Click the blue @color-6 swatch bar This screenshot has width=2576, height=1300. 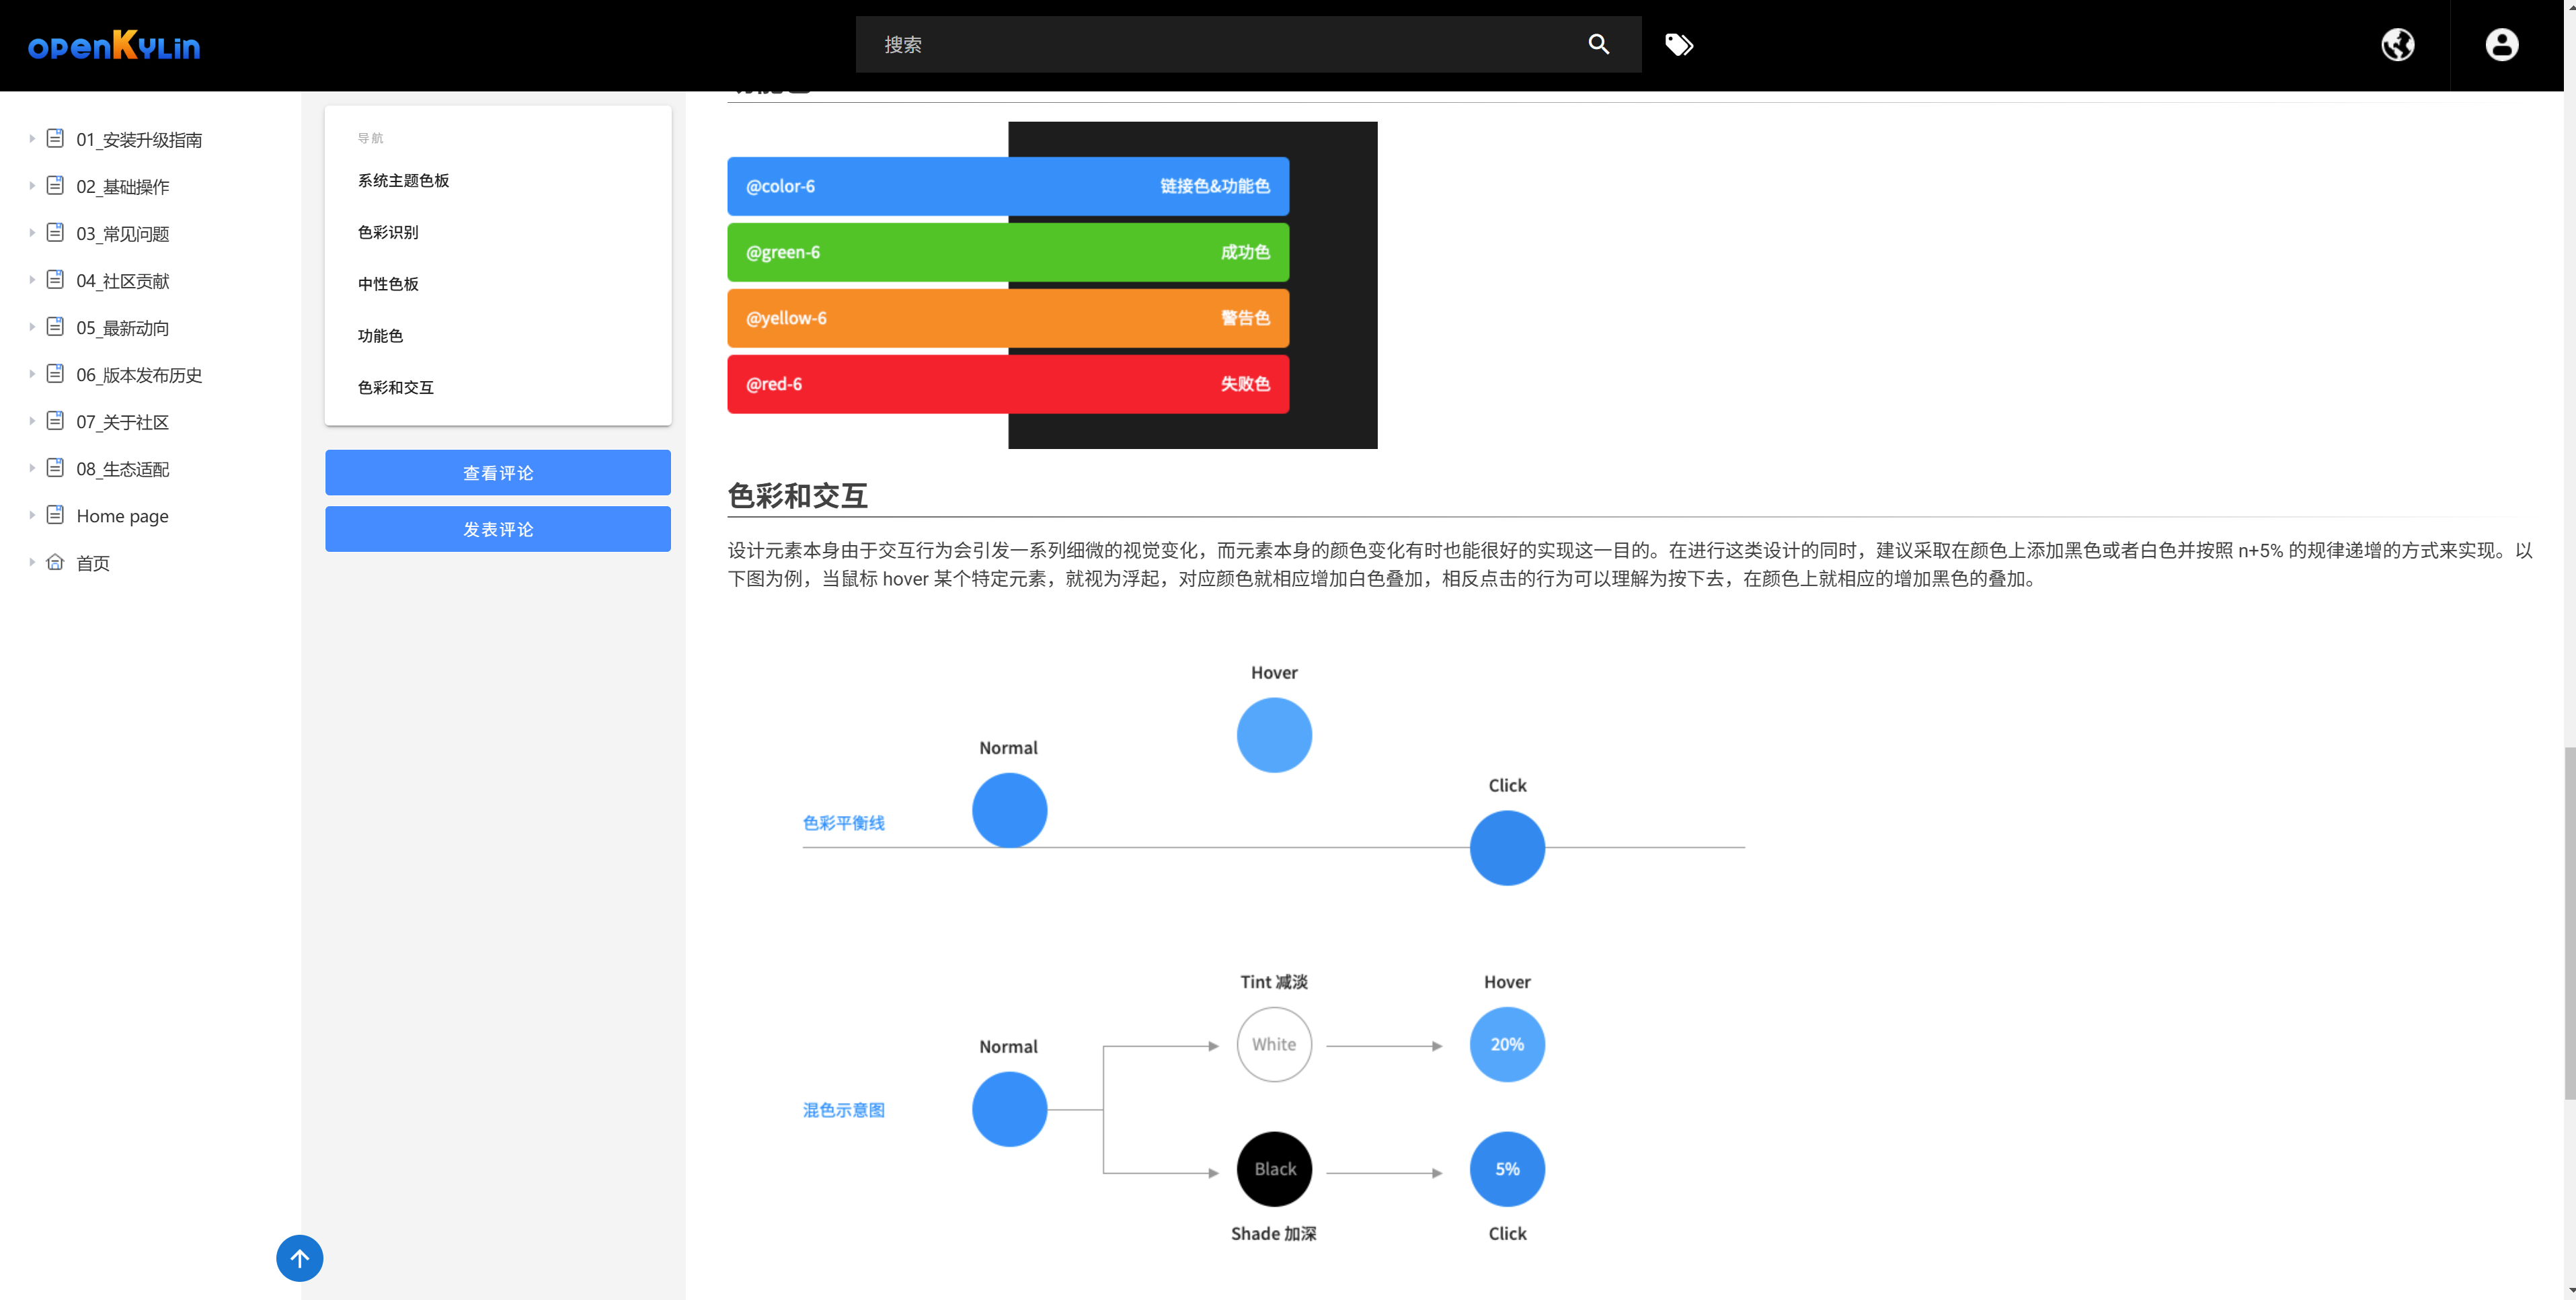pyautogui.click(x=1008, y=186)
